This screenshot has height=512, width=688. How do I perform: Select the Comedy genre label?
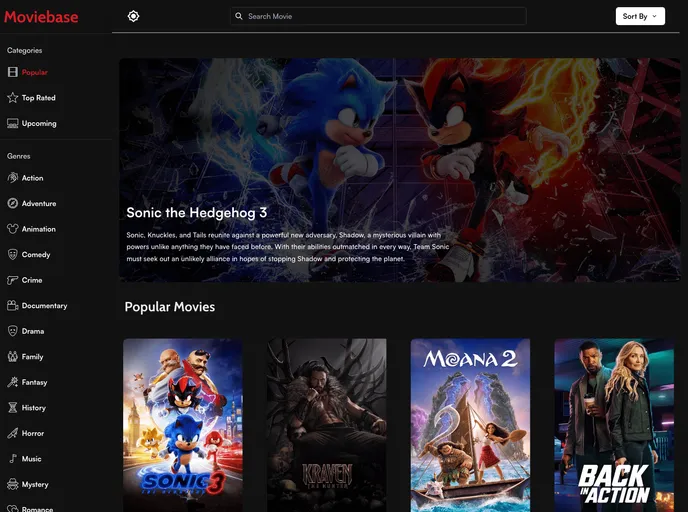(36, 254)
